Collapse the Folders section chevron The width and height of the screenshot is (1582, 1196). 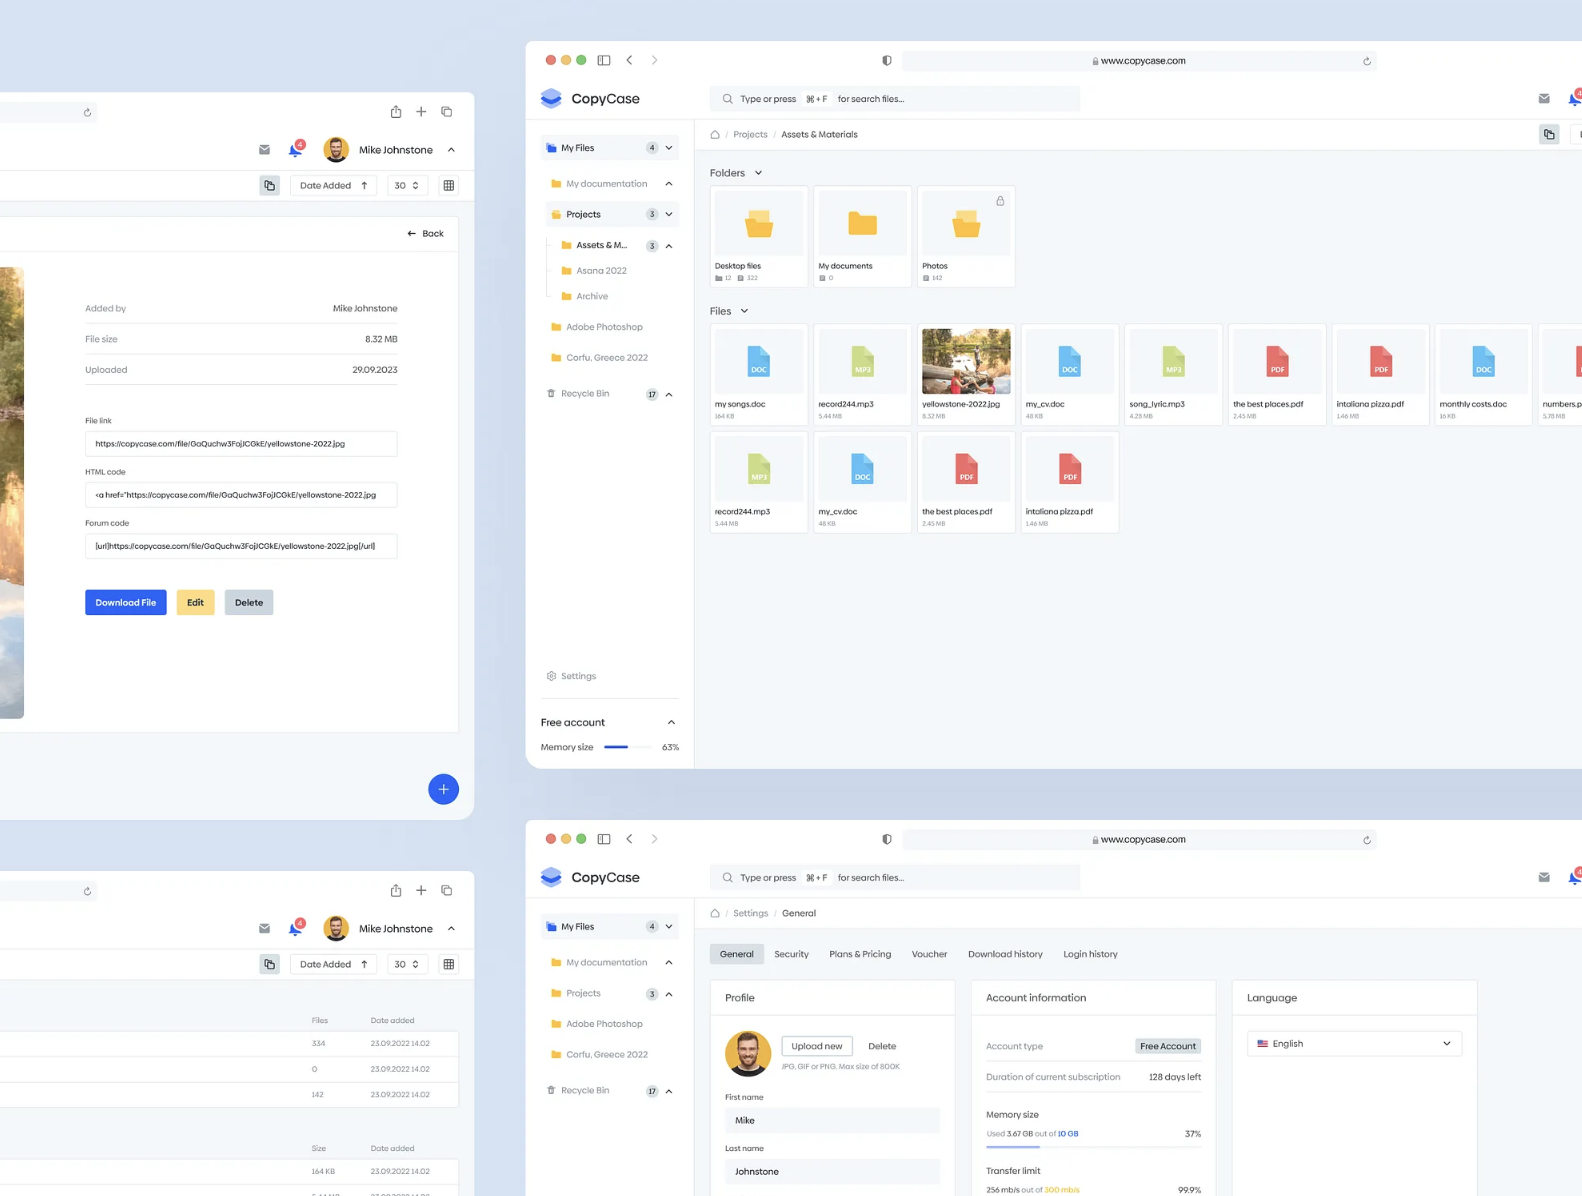(758, 173)
